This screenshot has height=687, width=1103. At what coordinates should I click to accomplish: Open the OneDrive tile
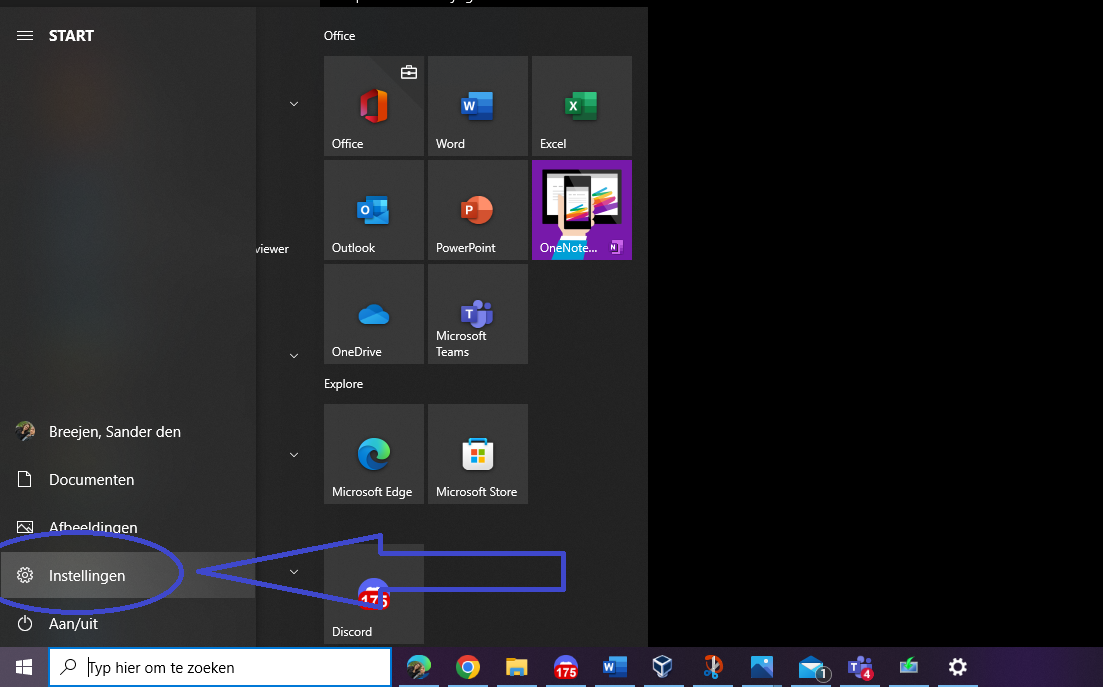tap(374, 314)
